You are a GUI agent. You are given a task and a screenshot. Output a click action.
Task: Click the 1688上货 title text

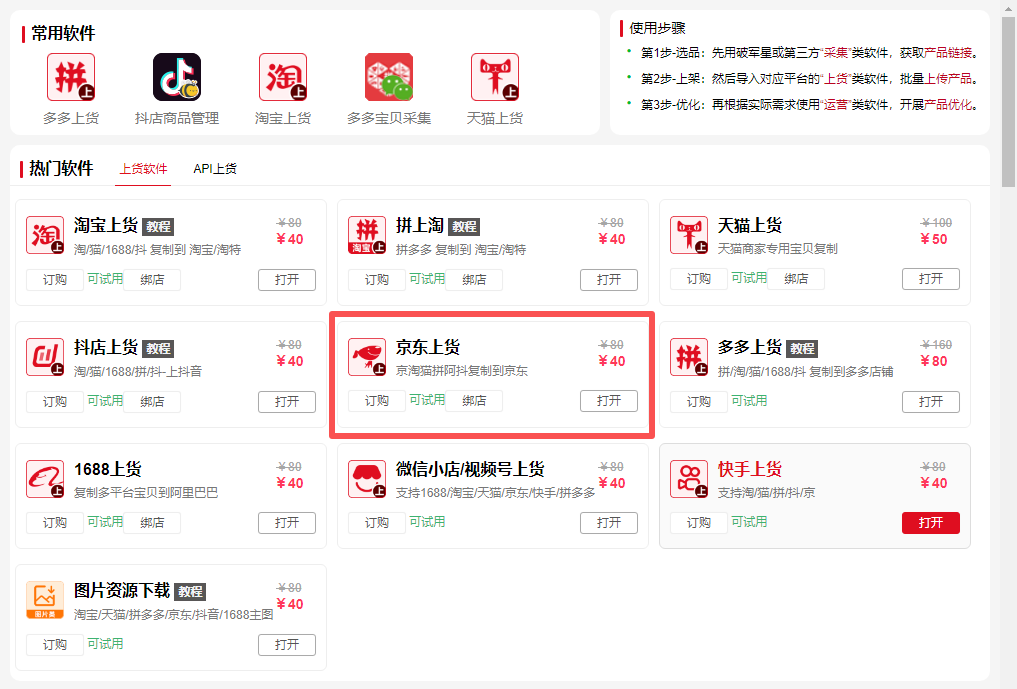tap(108, 469)
